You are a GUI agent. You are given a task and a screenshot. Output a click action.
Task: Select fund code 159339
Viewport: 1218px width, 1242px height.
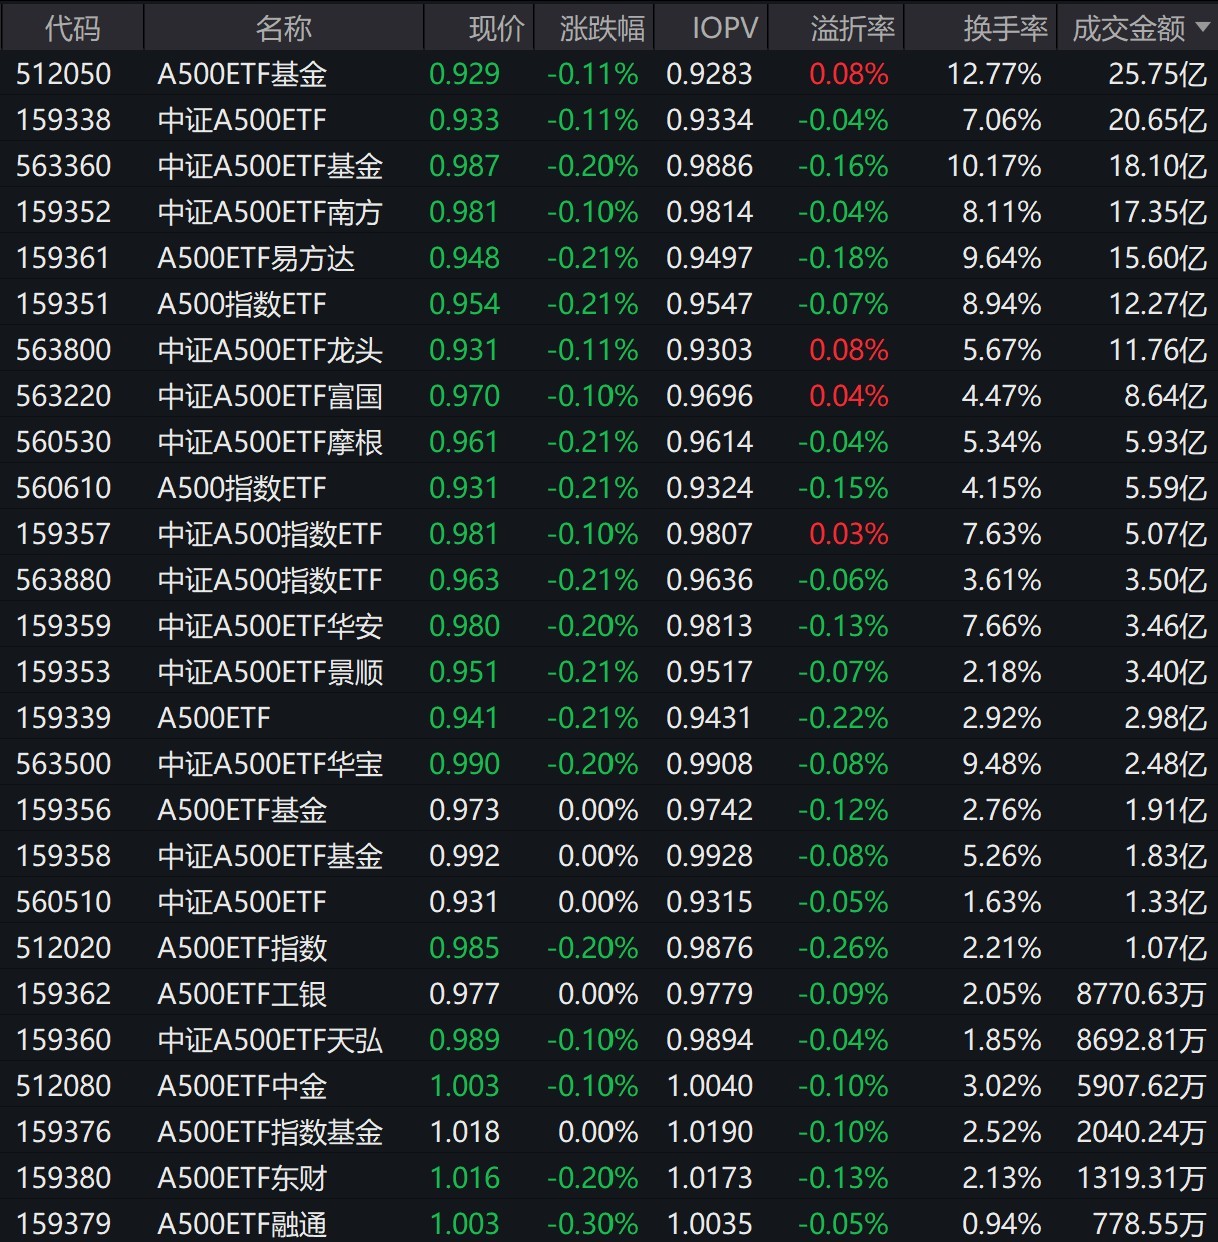click(64, 718)
